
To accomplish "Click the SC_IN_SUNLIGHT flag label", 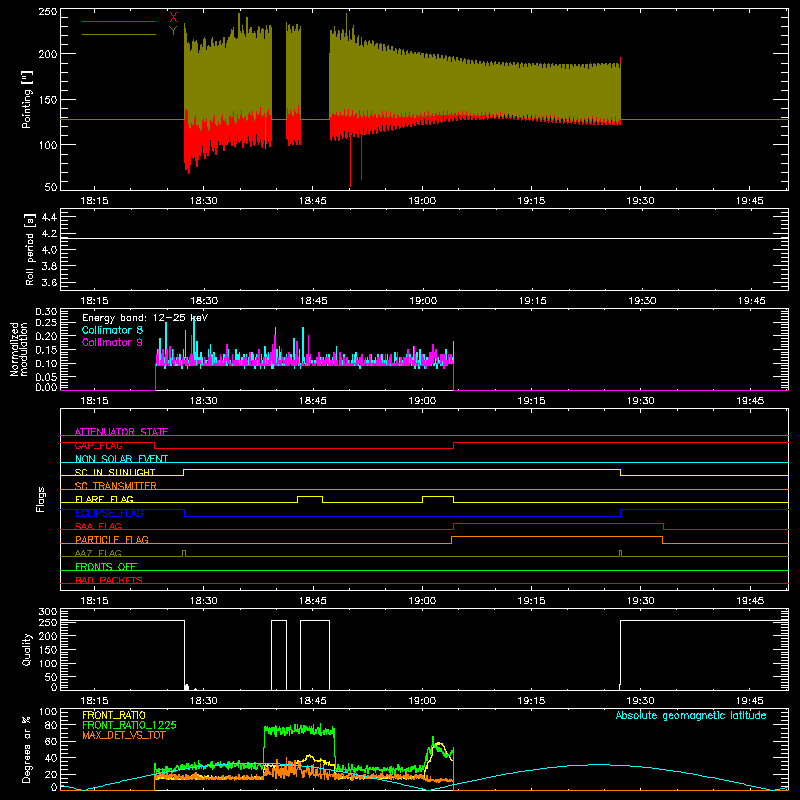I will [x=115, y=472].
